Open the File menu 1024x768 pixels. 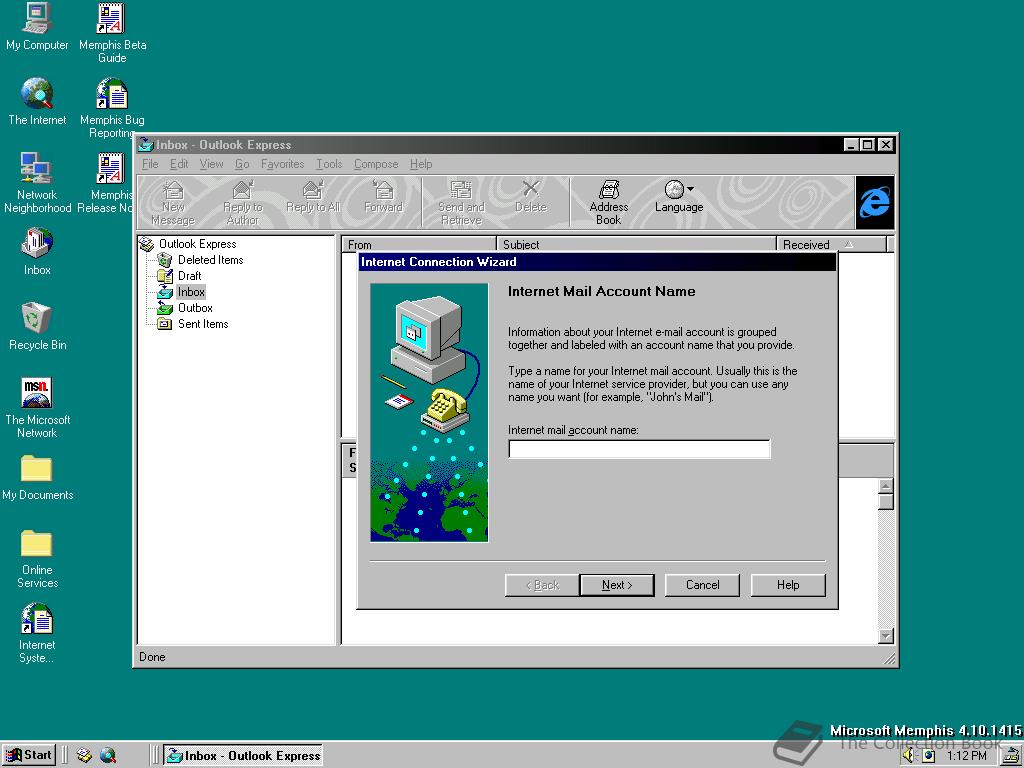[x=150, y=164]
